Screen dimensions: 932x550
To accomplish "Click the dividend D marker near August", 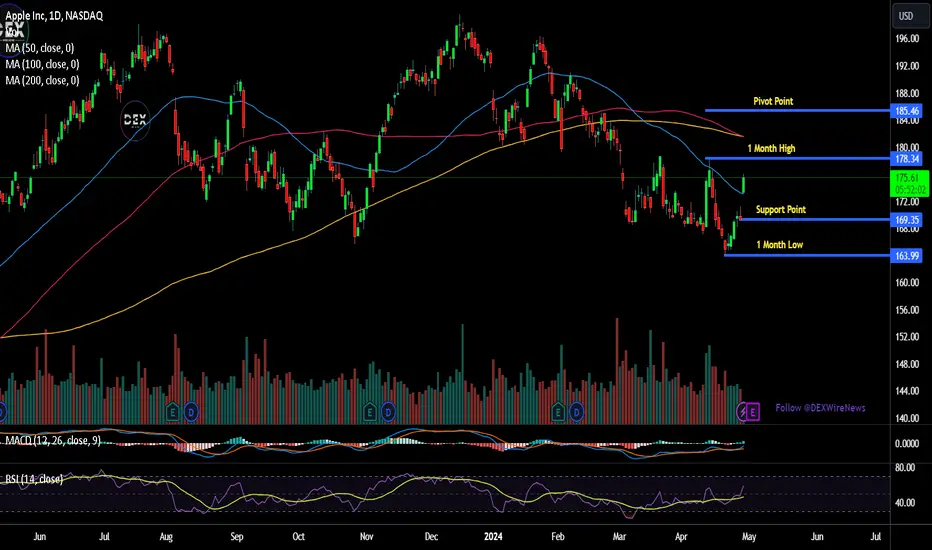I will (x=191, y=411).
